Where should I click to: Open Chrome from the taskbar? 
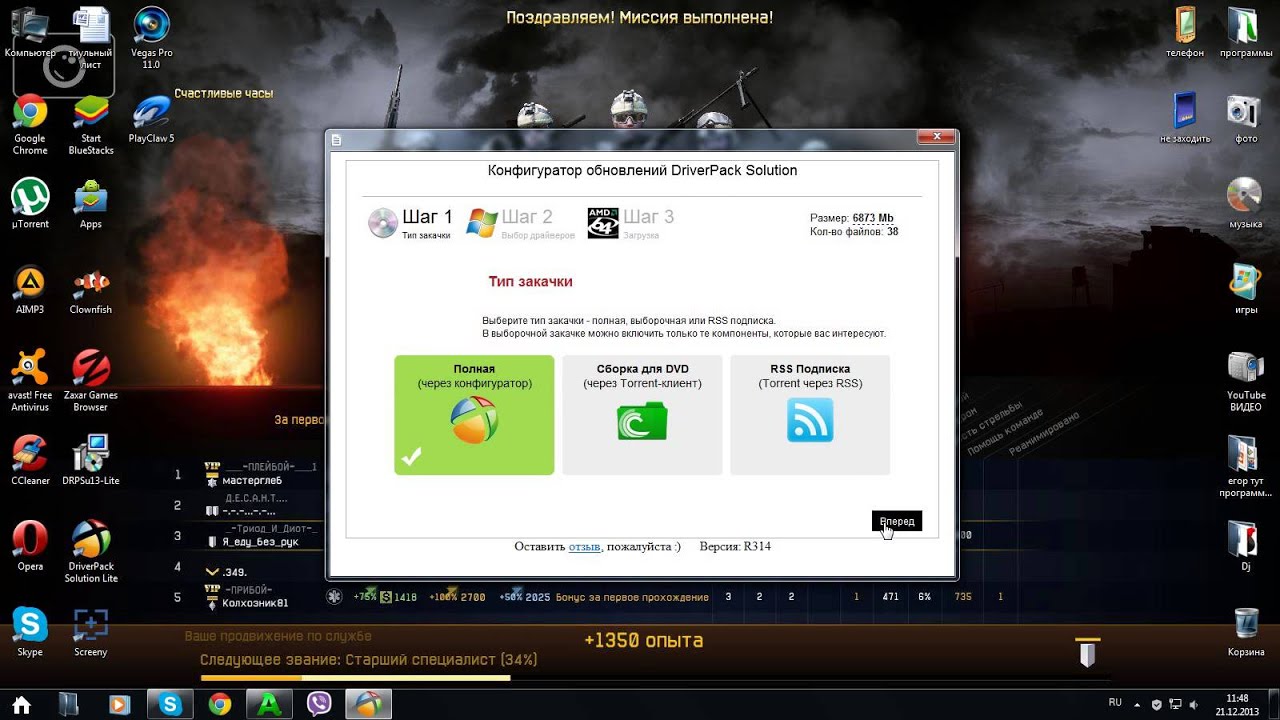(x=219, y=705)
